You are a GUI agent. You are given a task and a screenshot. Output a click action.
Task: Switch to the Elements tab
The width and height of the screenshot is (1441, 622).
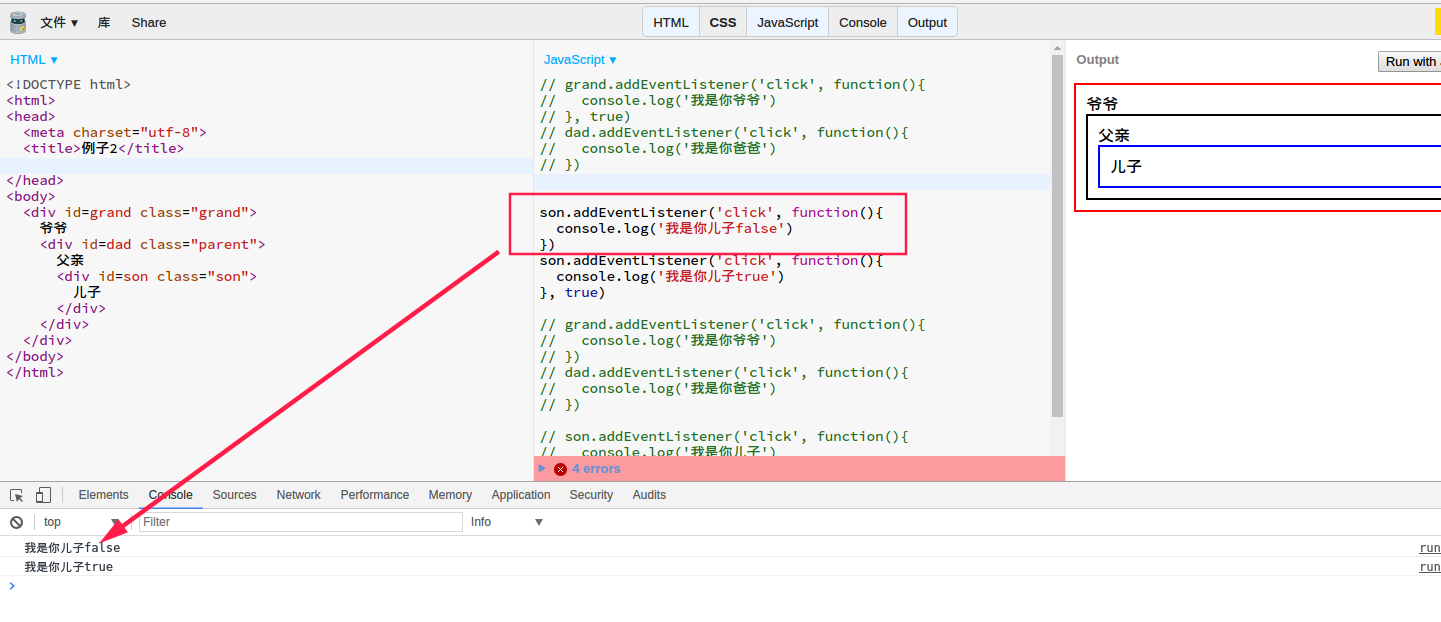pos(103,495)
